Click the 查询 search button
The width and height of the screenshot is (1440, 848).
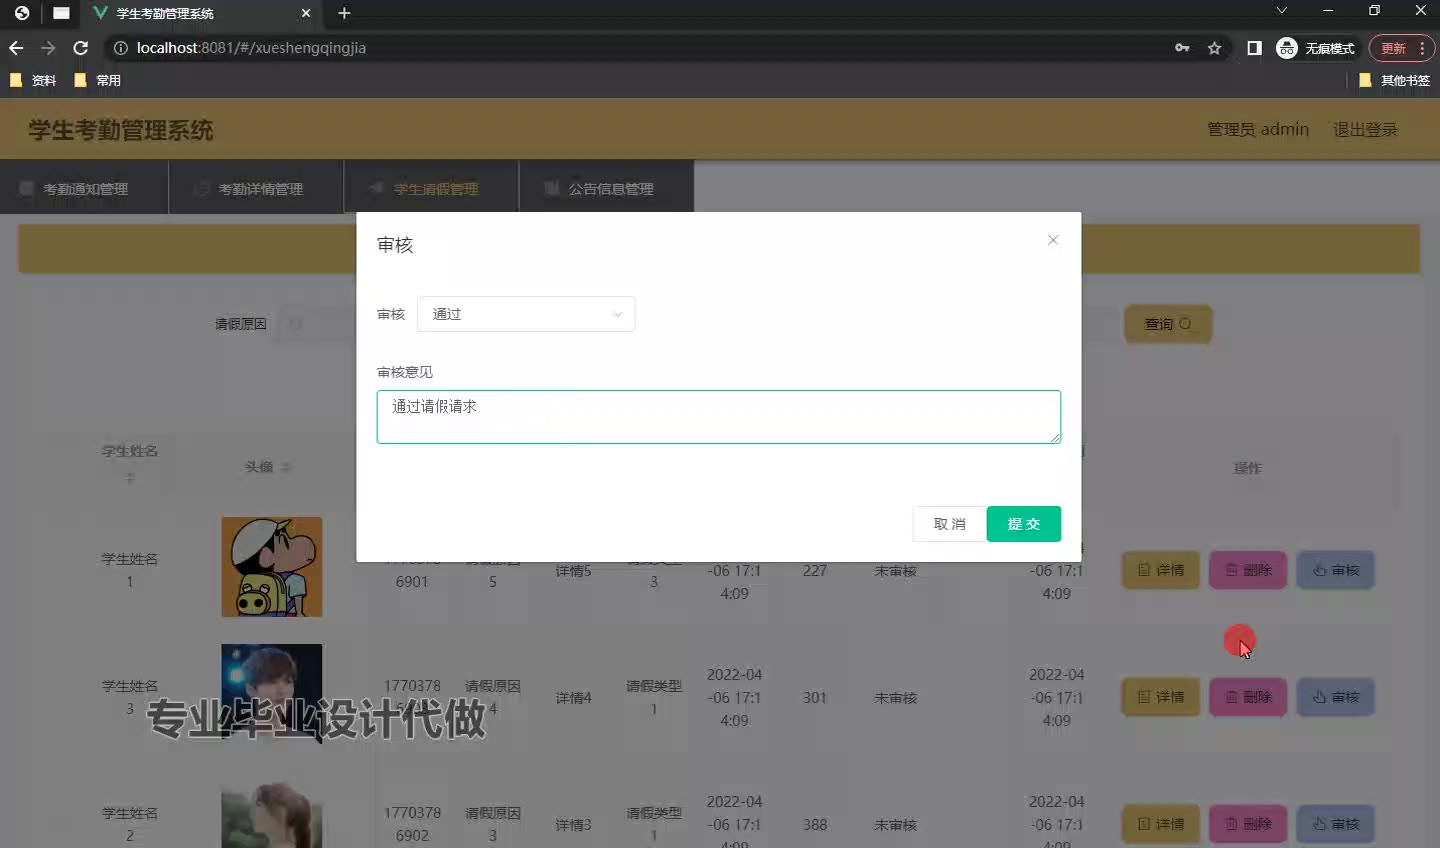coord(1168,324)
